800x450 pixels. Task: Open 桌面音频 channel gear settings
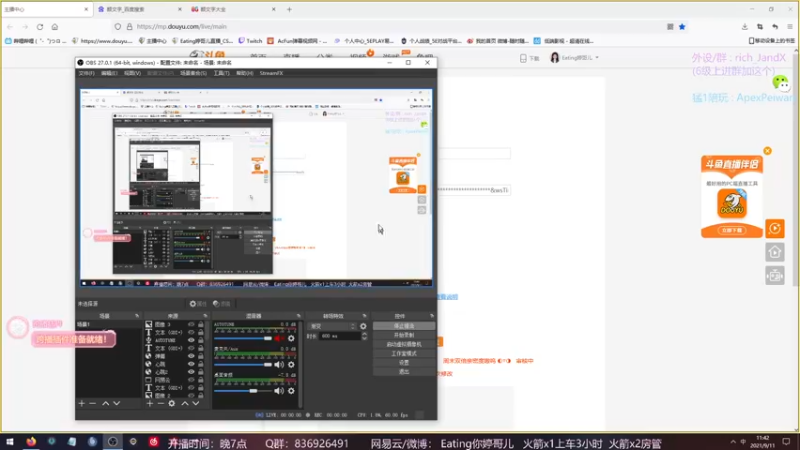tap(291, 391)
